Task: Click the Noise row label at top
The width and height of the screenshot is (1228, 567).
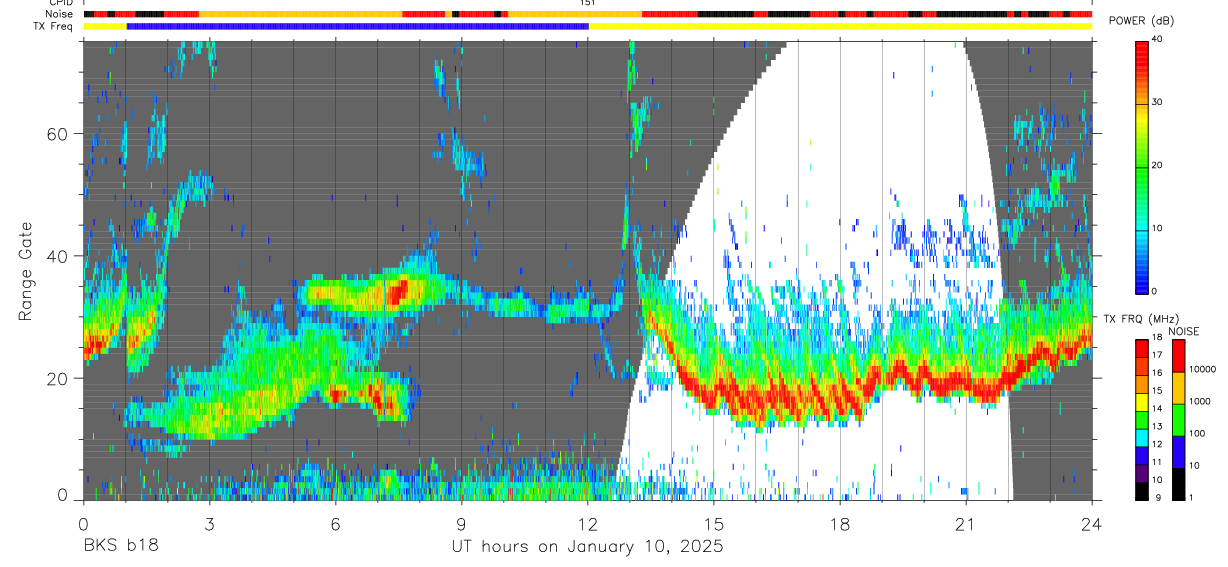Action: (61, 14)
